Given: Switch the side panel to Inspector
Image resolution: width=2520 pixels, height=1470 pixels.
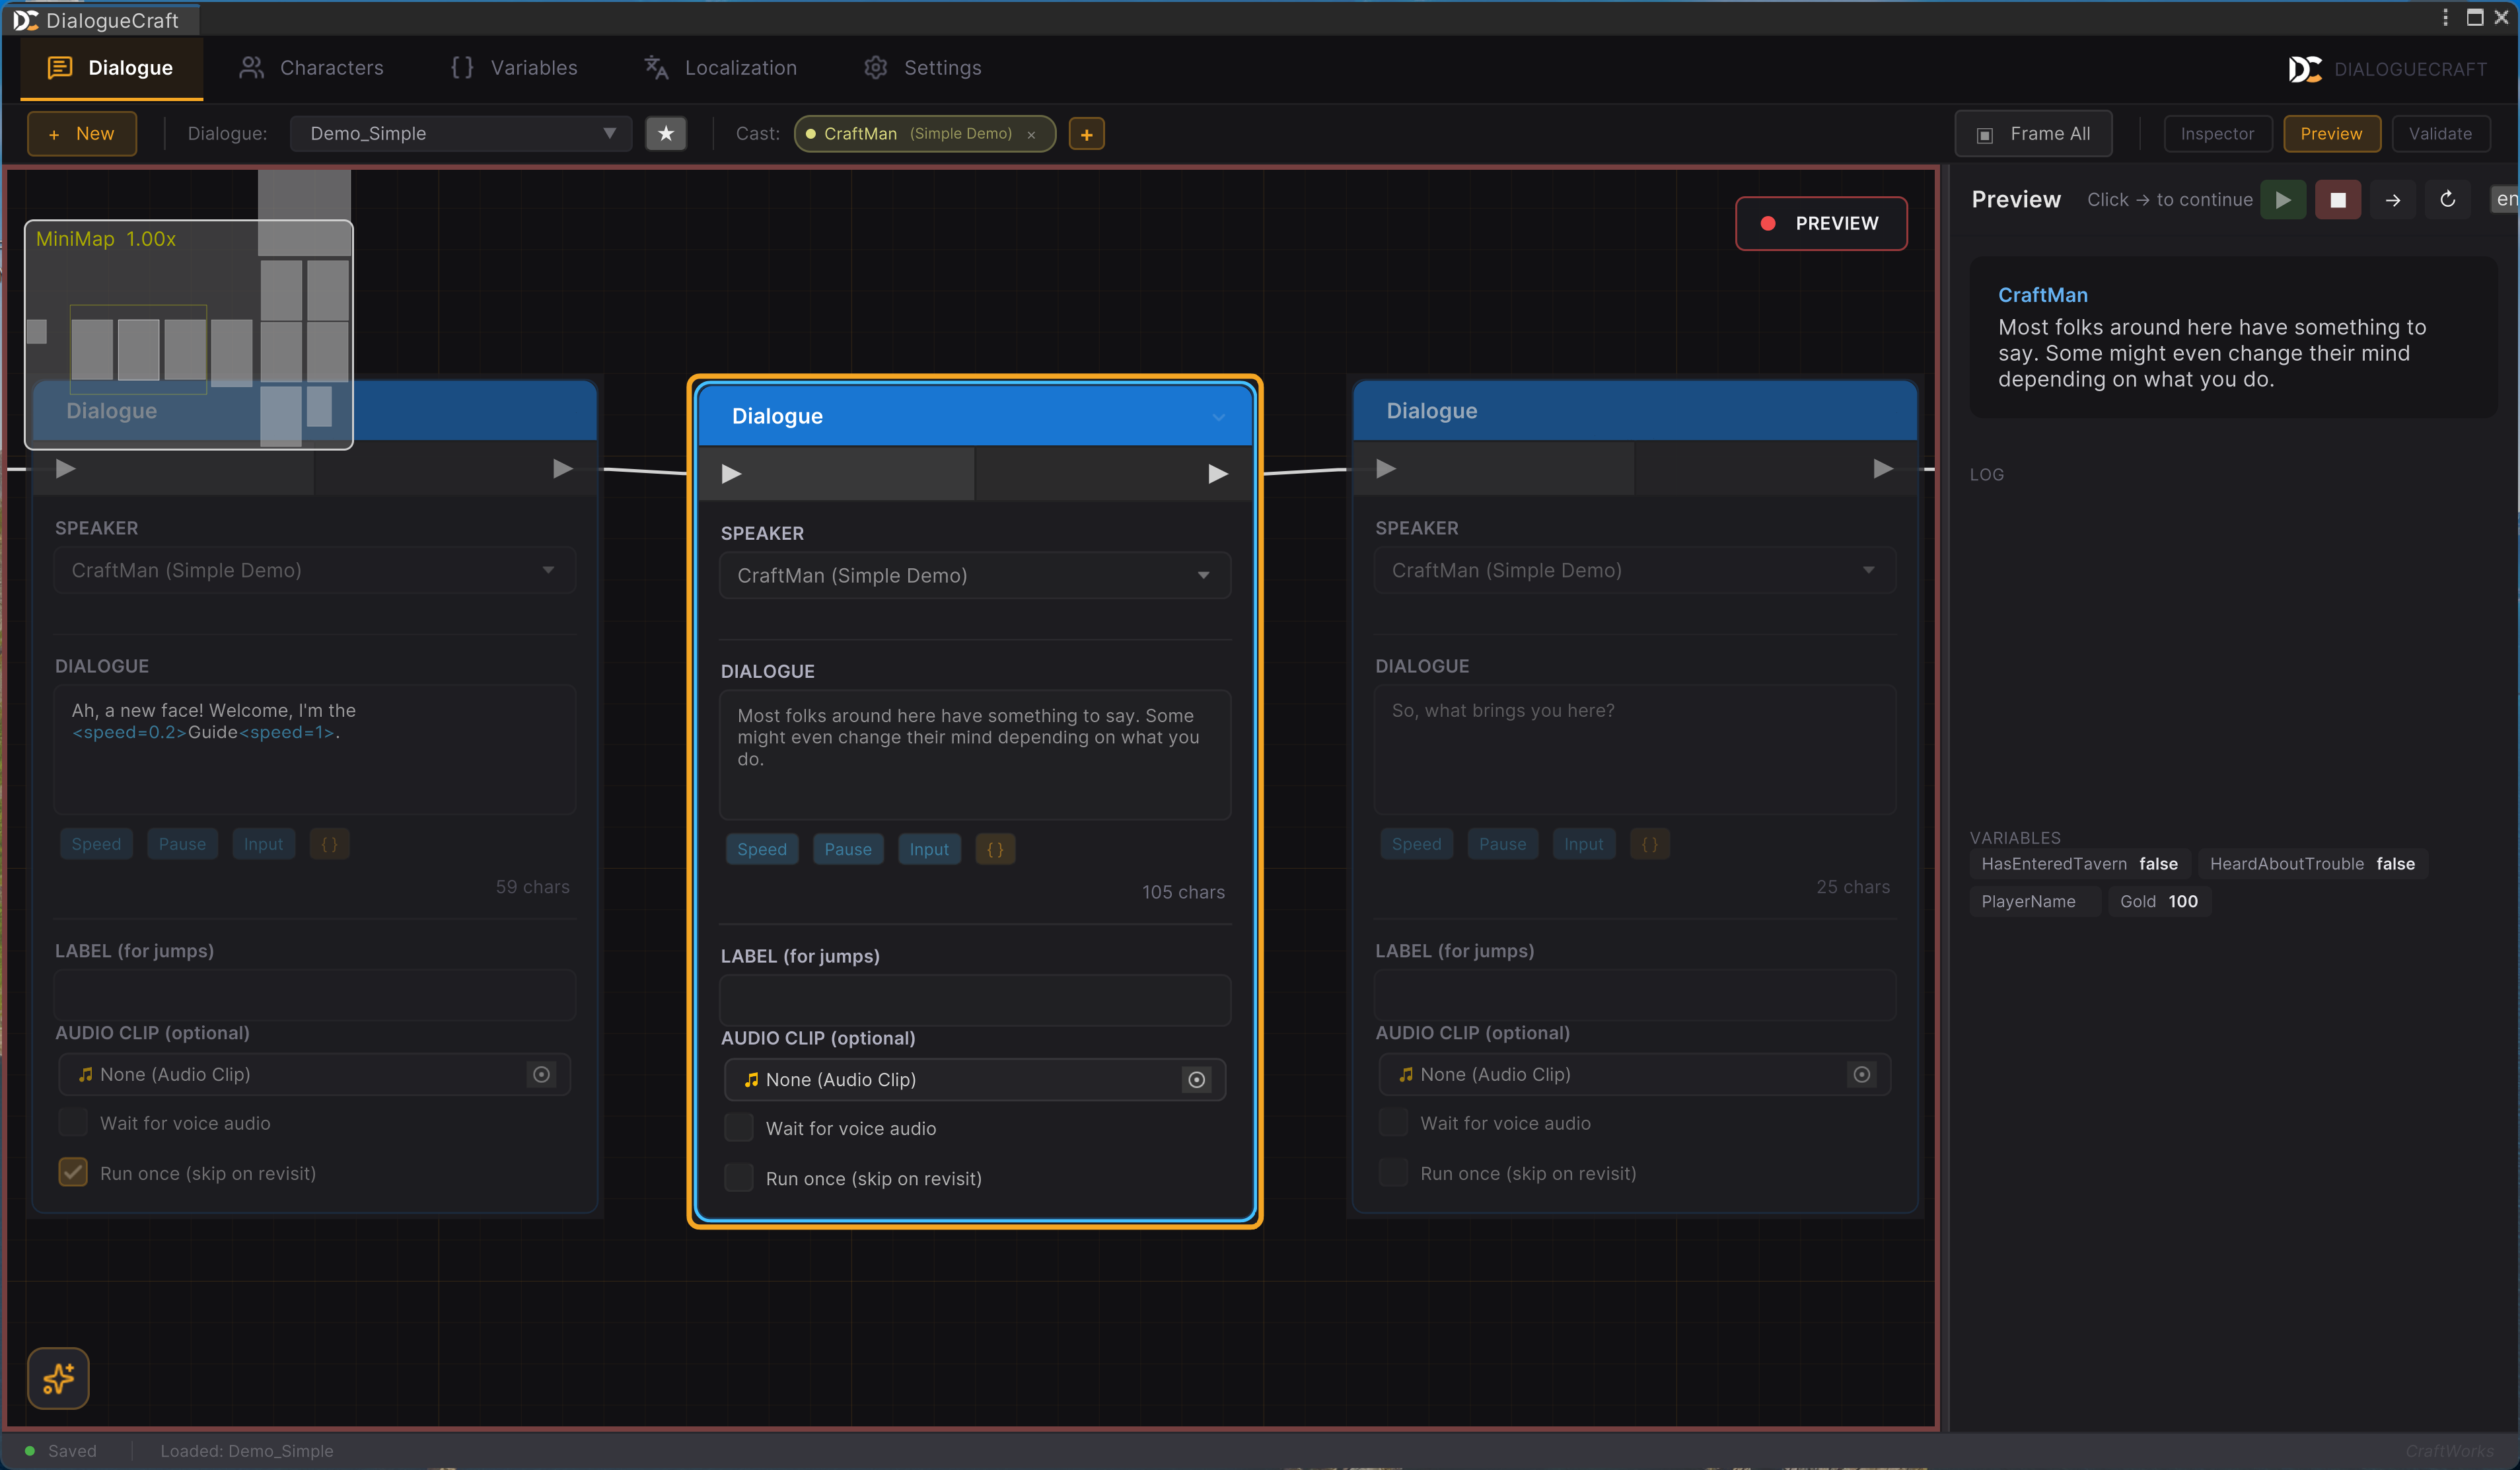Looking at the screenshot, I should point(2217,134).
